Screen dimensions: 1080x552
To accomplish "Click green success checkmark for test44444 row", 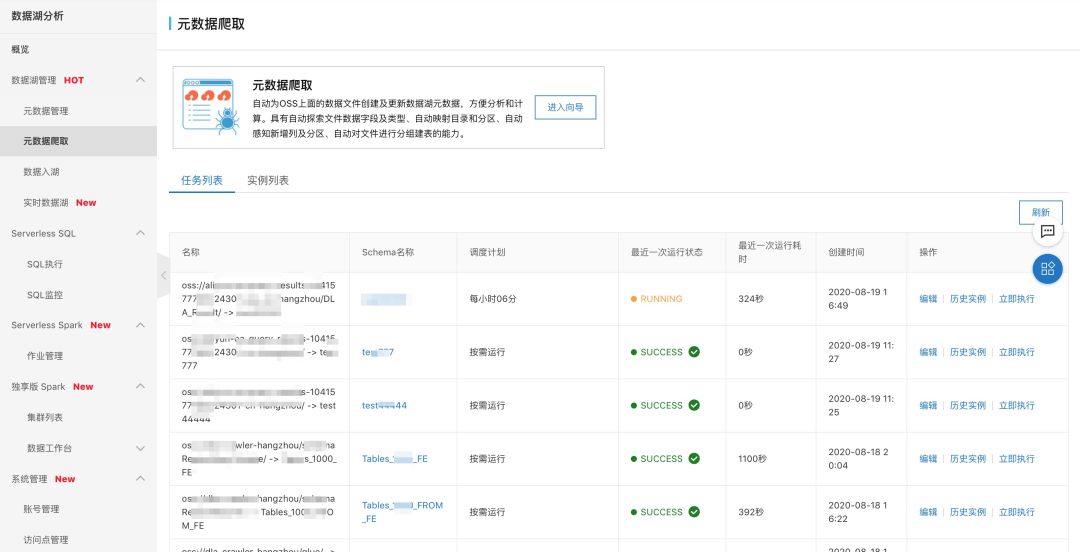I will click(694, 405).
